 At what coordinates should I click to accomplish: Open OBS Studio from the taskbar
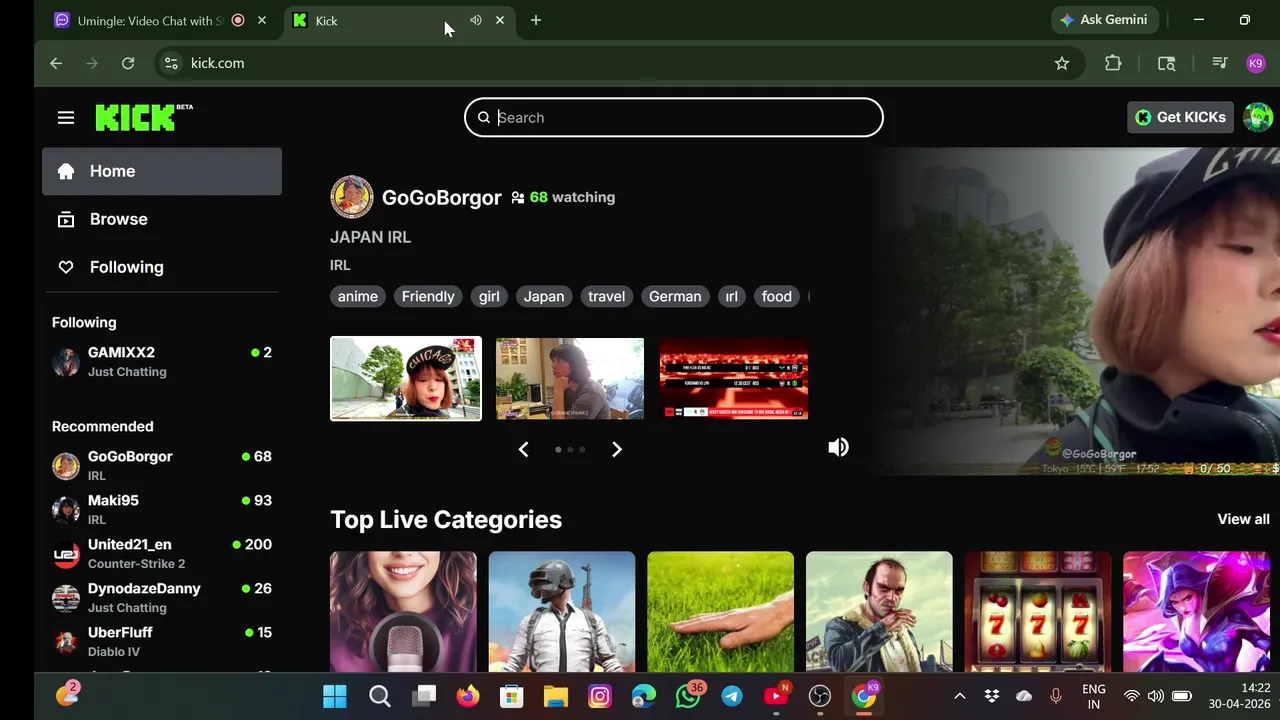coord(820,696)
